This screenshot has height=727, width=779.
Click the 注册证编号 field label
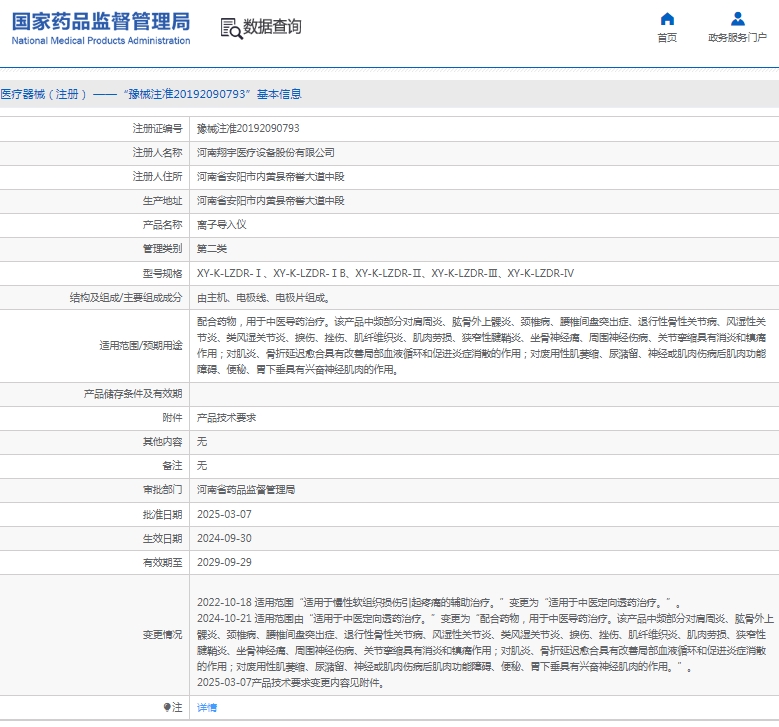pos(157,129)
